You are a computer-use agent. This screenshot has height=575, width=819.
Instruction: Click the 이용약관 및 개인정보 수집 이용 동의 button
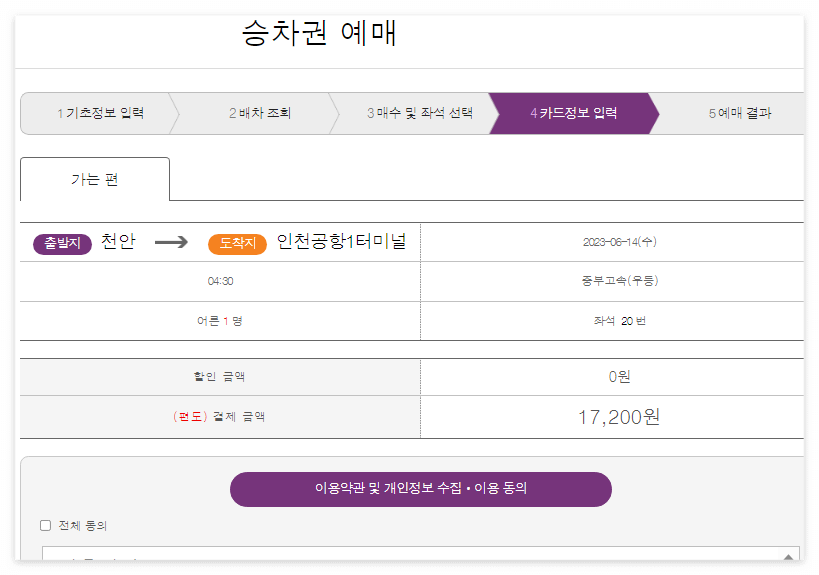(x=420, y=489)
